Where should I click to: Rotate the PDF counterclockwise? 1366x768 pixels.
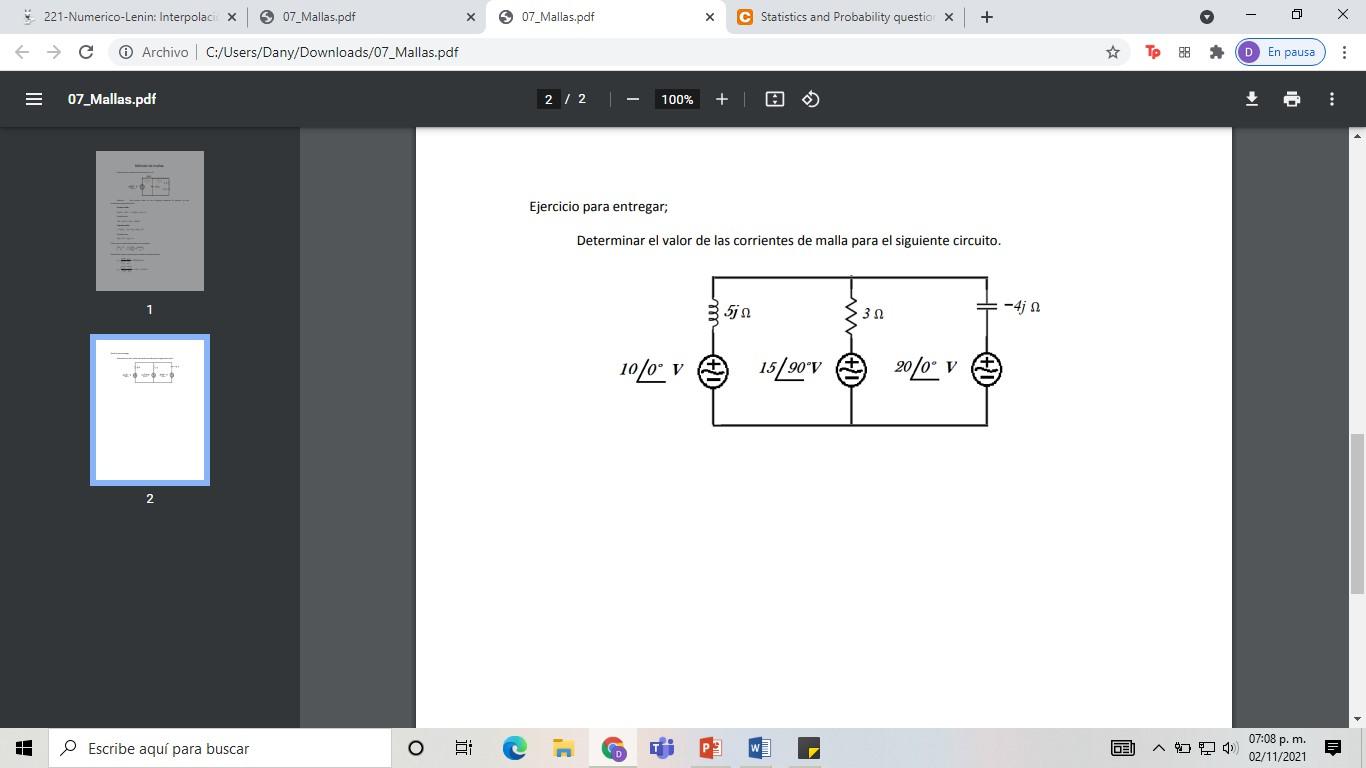(x=810, y=99)
